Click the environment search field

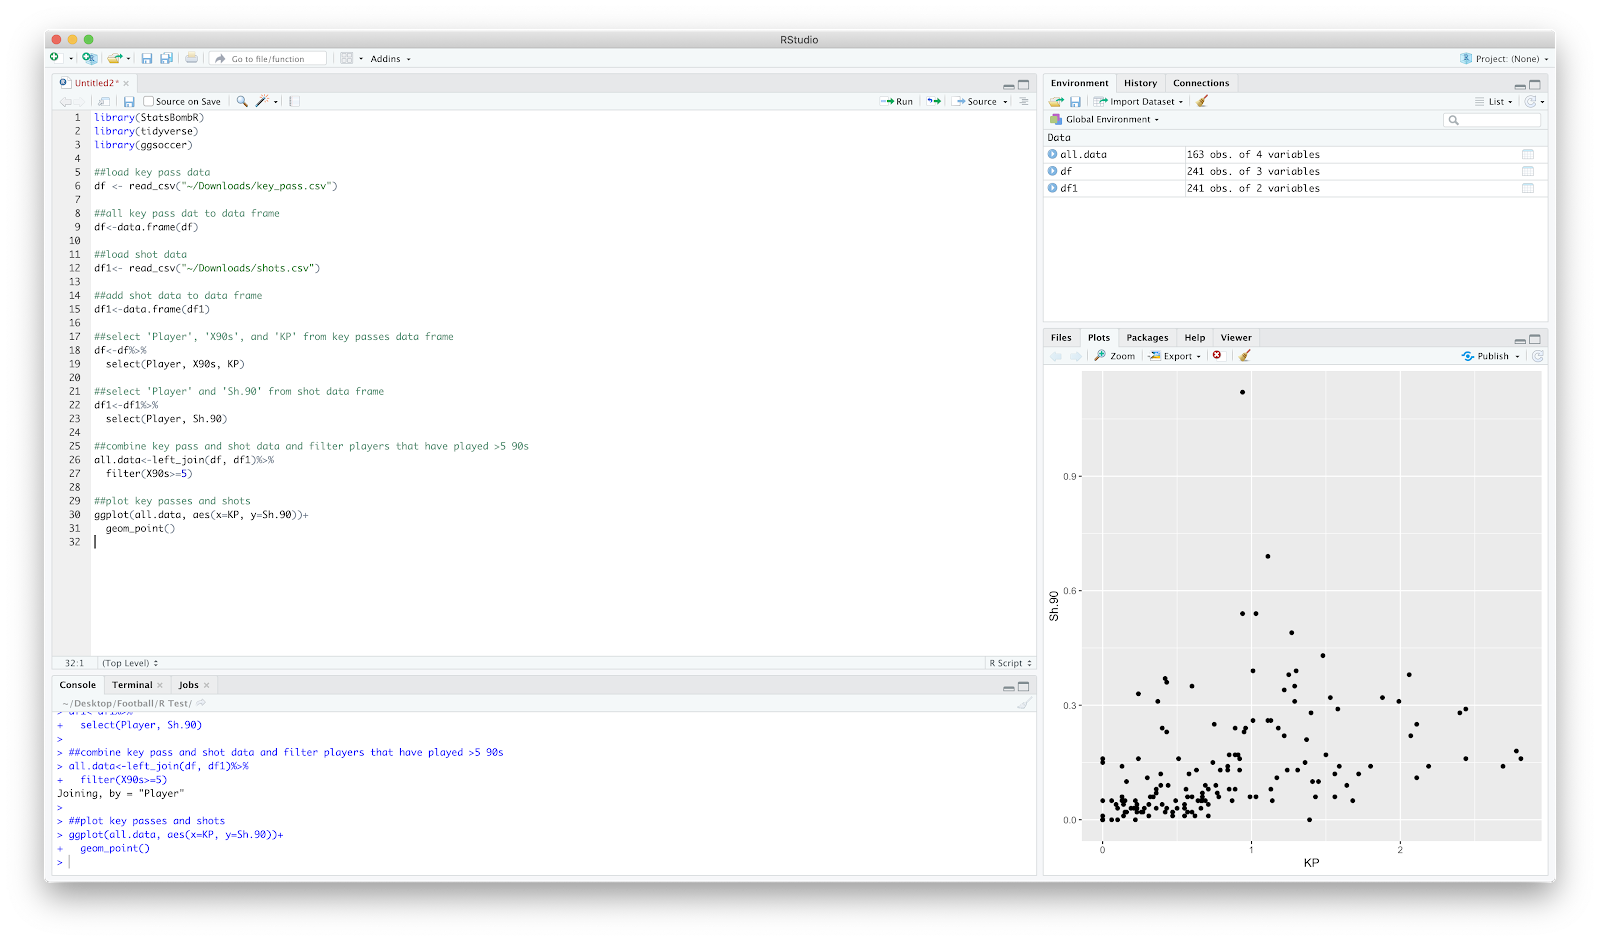[x=1492, y=120]
